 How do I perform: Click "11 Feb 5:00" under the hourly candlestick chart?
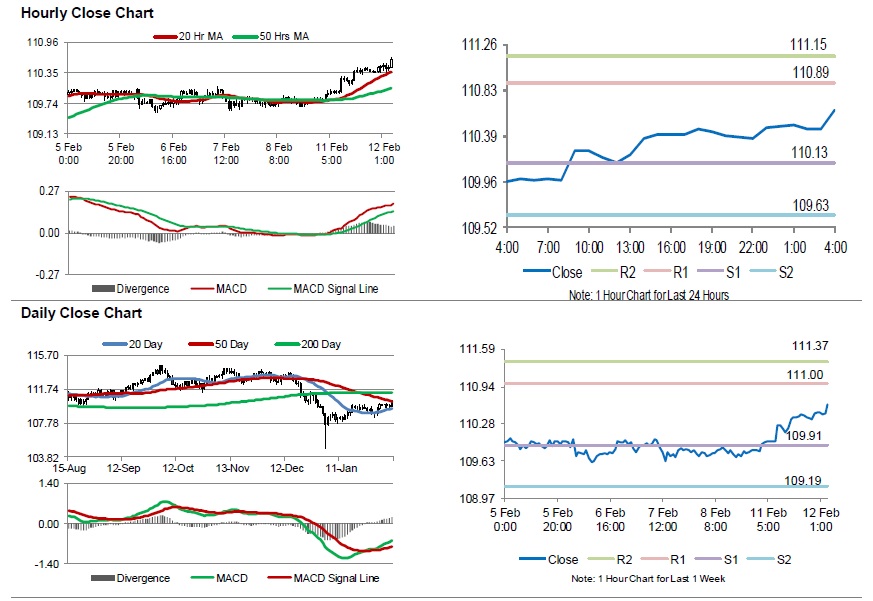331,154
